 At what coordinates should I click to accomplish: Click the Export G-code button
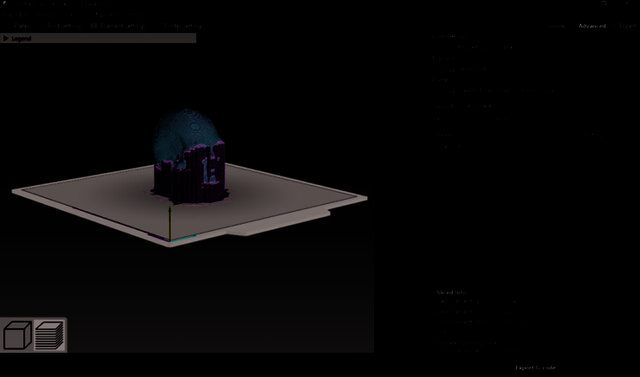pos(535,368)
